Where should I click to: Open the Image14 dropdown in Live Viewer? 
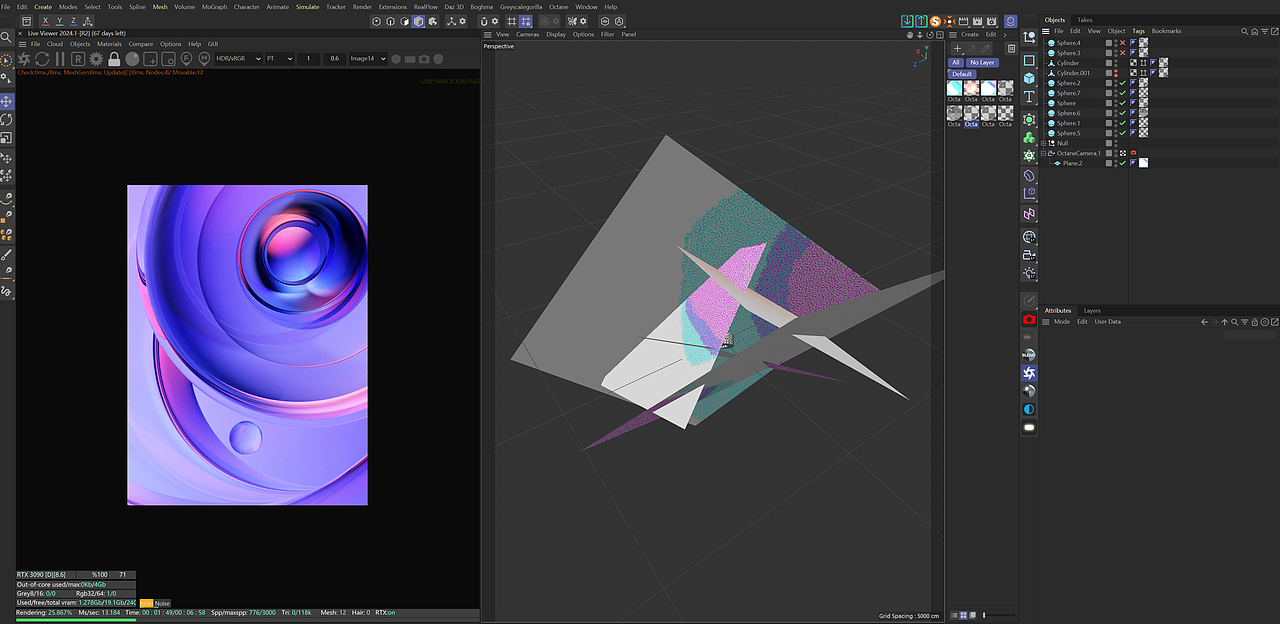click(x=366, y=59)
